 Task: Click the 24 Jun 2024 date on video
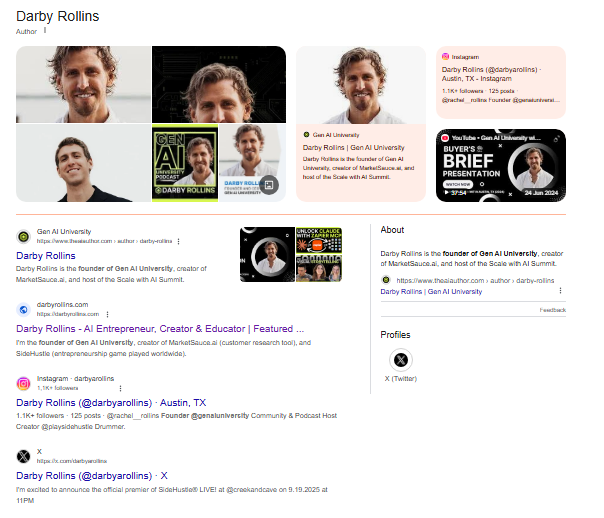[541, 193]
